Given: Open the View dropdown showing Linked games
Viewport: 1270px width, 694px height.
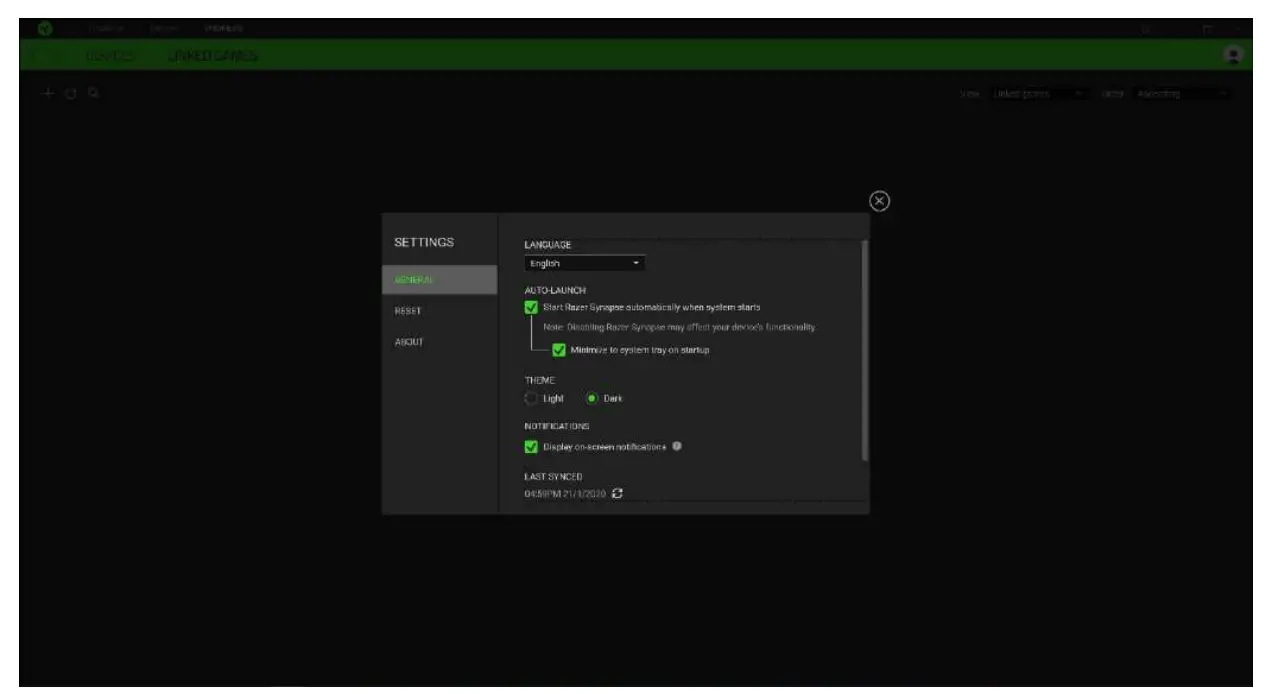Looking at the screenshot, I should pos(1040,94).
